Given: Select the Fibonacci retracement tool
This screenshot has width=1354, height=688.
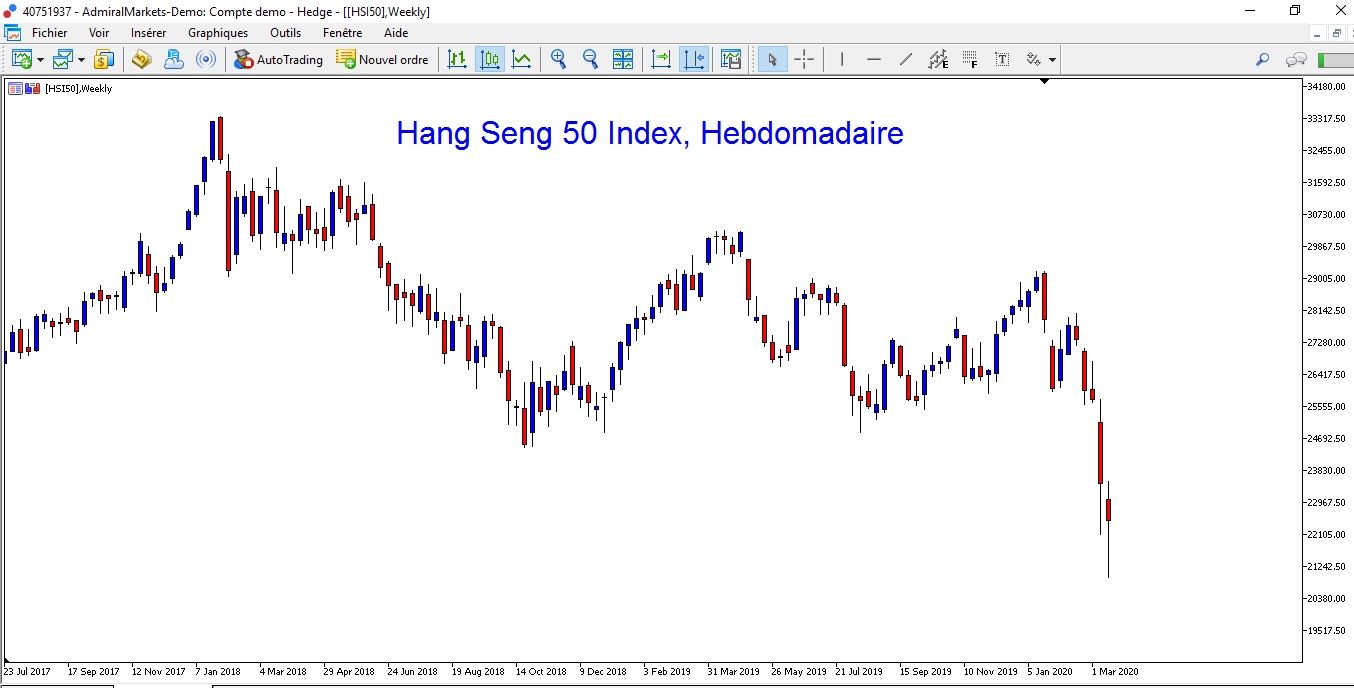Looking at the screenshot, I should click(970, 59).
